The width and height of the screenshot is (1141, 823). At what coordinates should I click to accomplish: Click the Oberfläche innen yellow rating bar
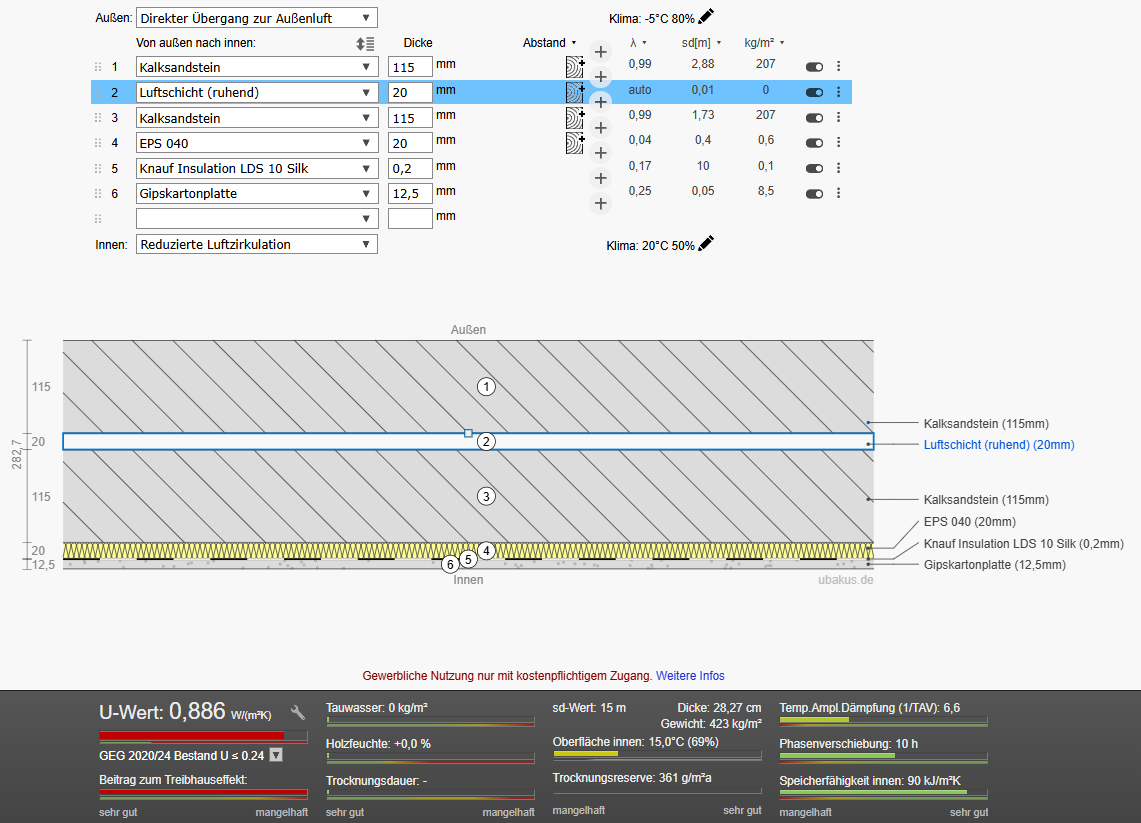pos(656,754)
